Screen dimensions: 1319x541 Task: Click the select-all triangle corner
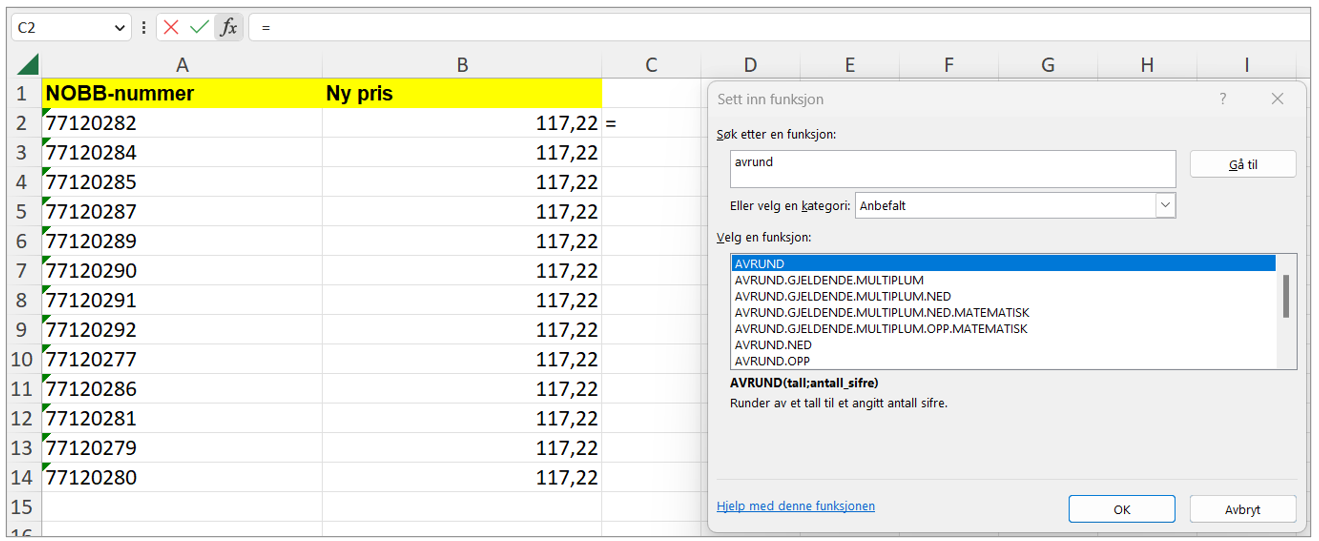(x=27, y=66)
